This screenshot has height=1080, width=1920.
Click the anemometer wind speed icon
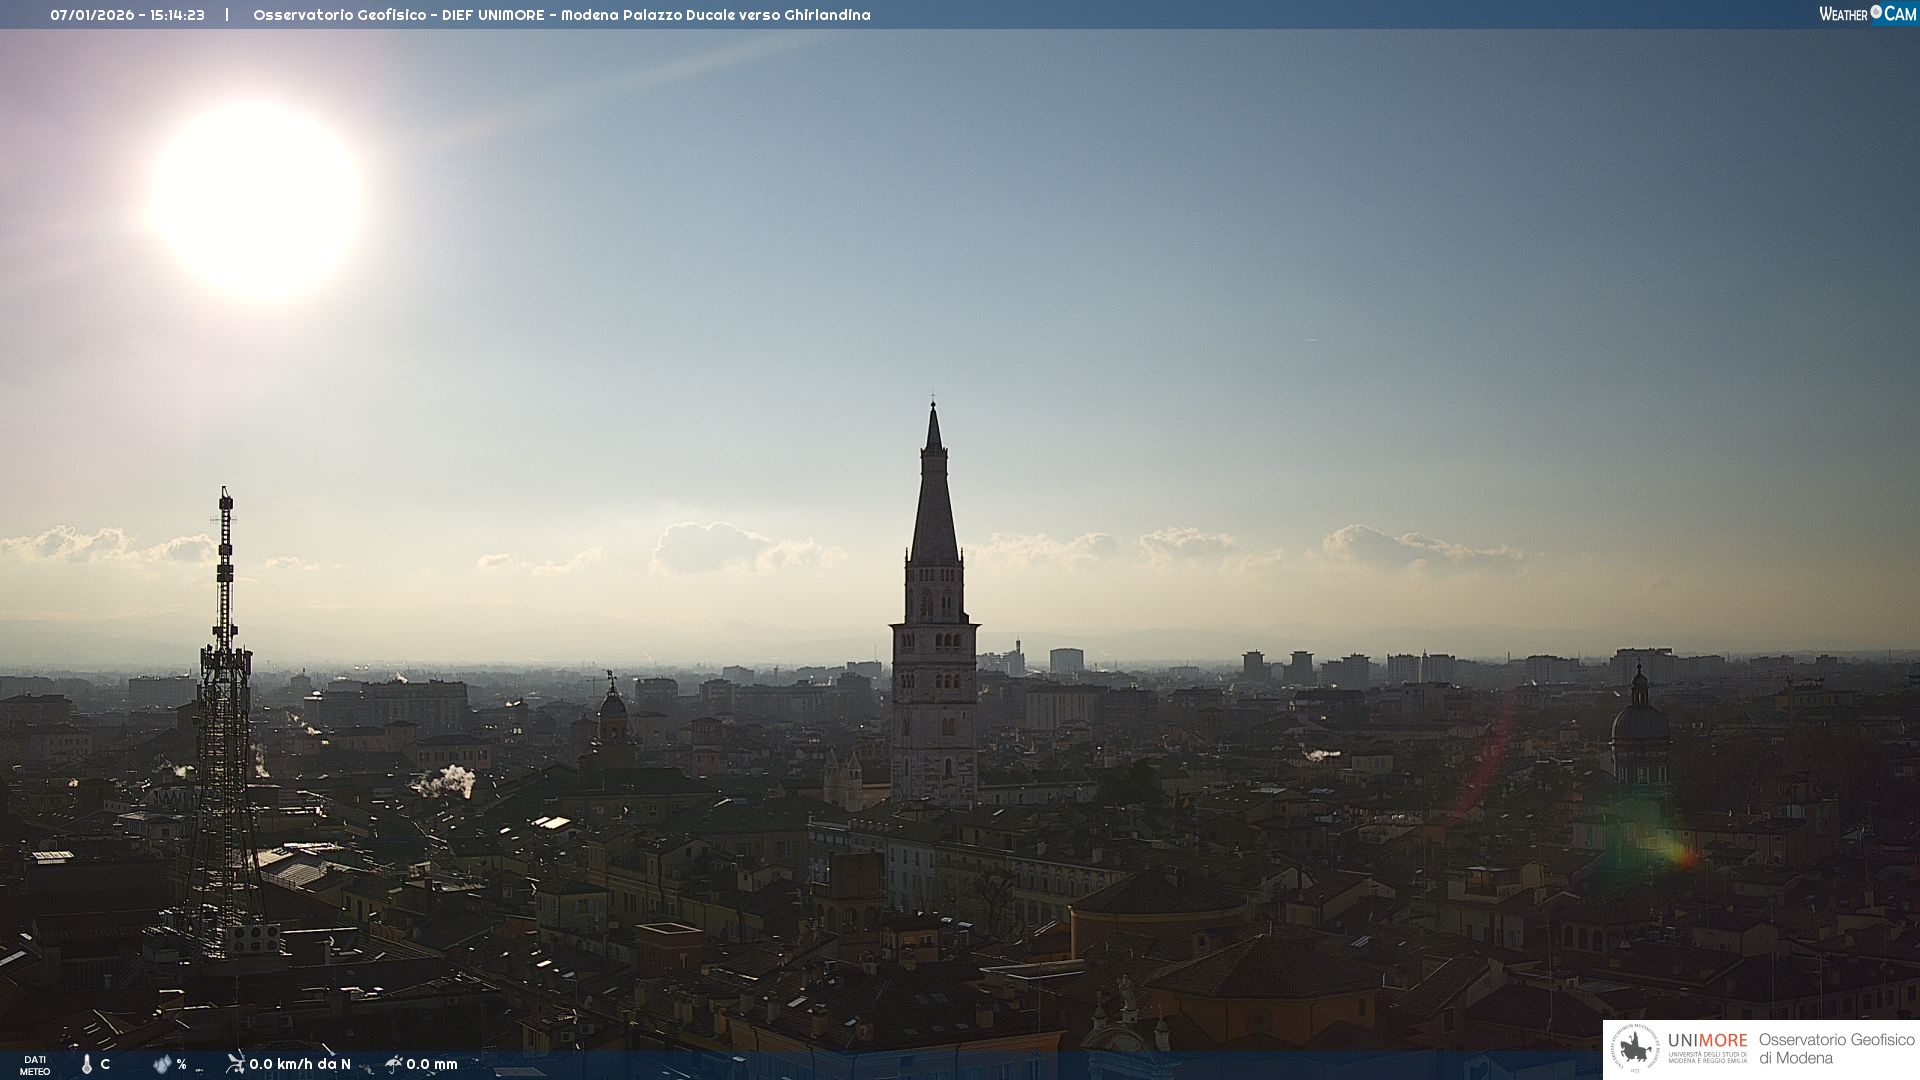pyautogui.click(x=235, y=1064)
